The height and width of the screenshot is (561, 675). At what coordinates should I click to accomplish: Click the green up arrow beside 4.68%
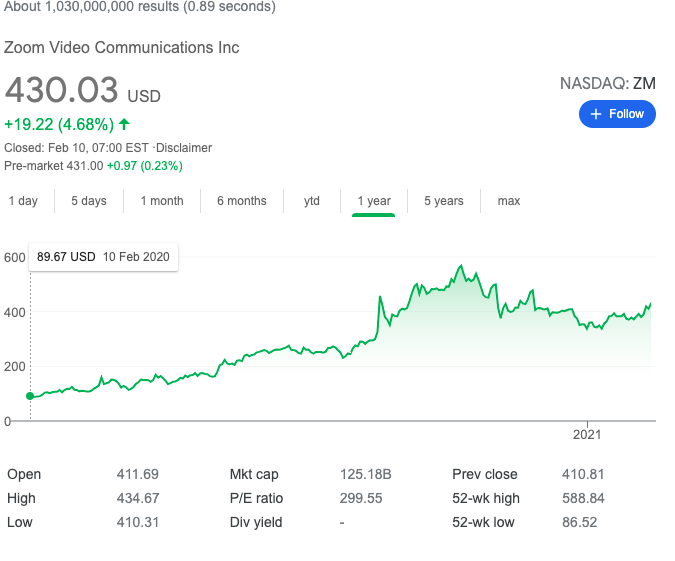(x=124, y=124)
